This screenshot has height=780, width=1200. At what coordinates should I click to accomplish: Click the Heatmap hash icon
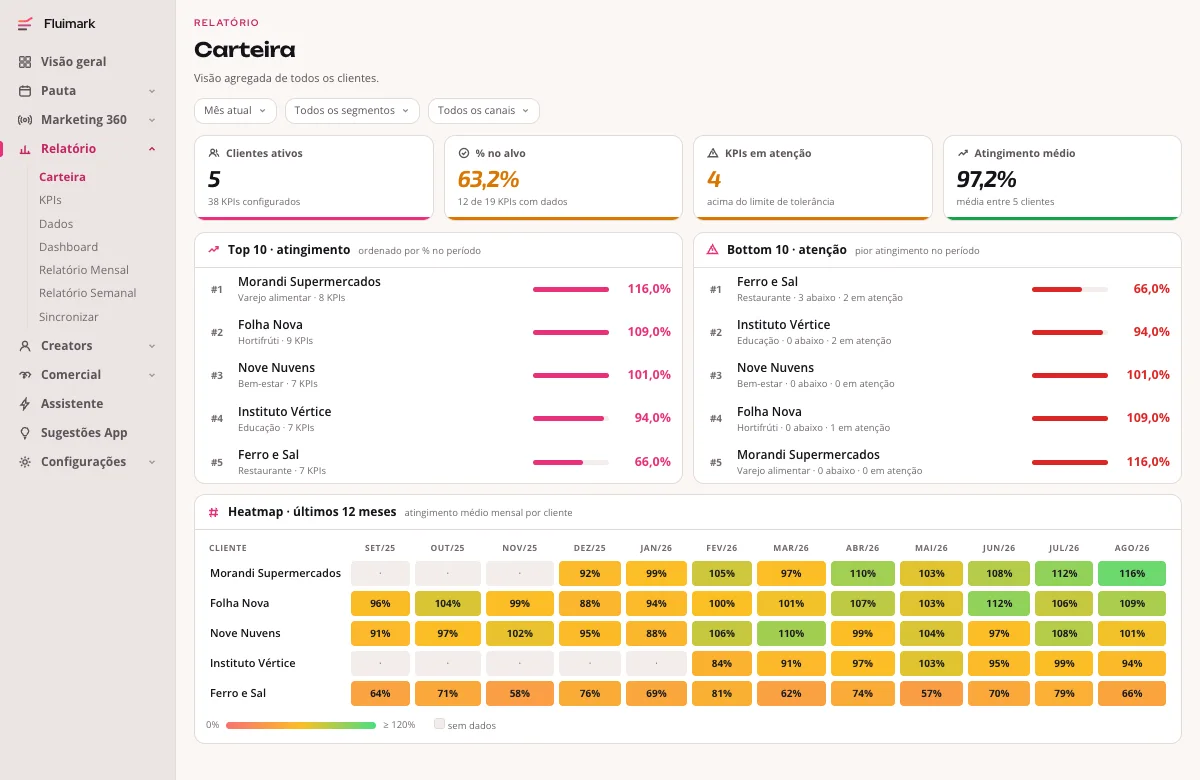(x=214, y=512)
